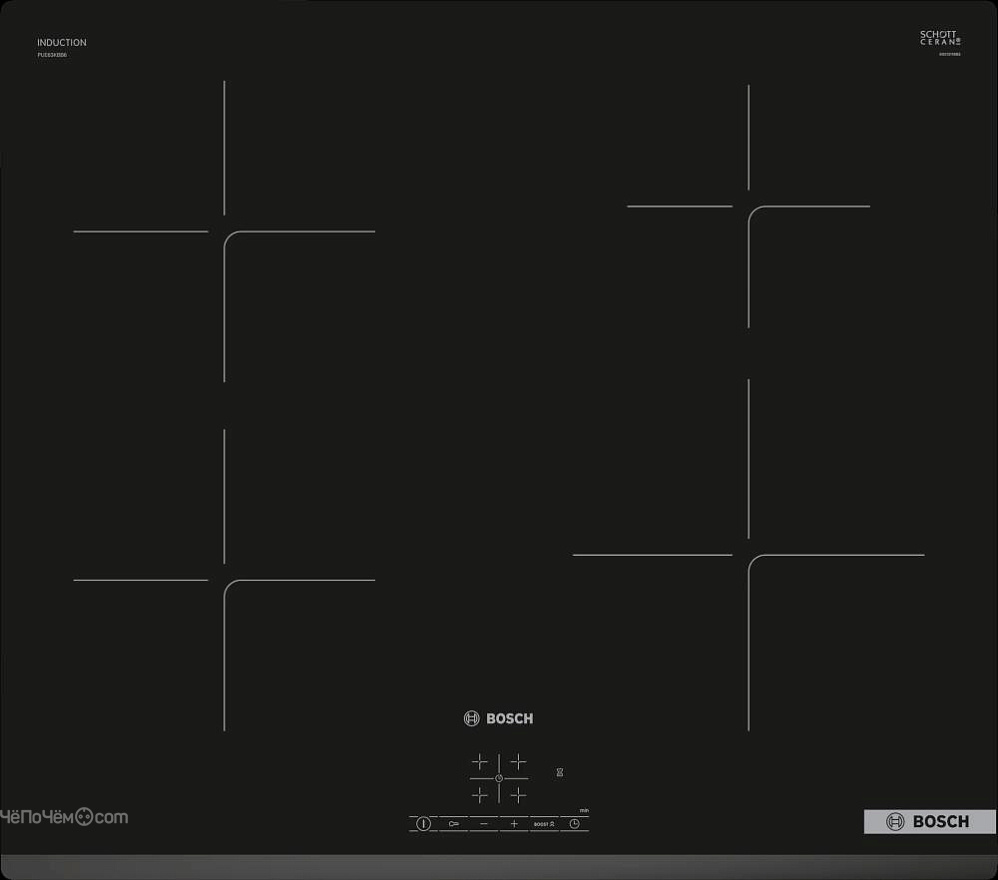Viewport: 998px width, 880px height.
Task: Tap the center timer circle between zones
Action: (499, 778)
